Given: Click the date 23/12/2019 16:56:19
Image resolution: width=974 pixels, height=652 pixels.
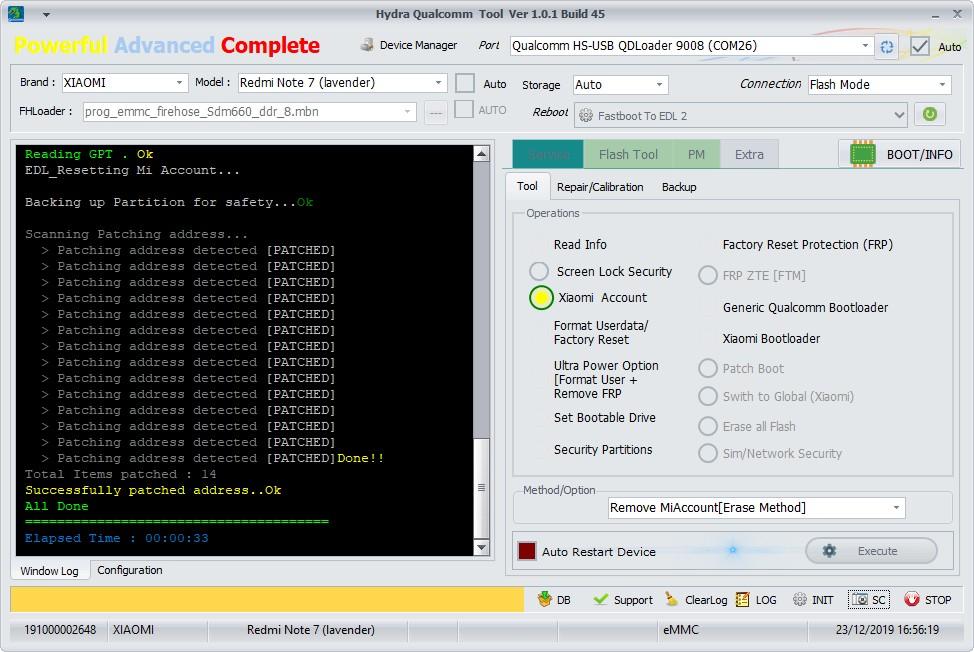Looking at the screenshot, I should (887, 630).
